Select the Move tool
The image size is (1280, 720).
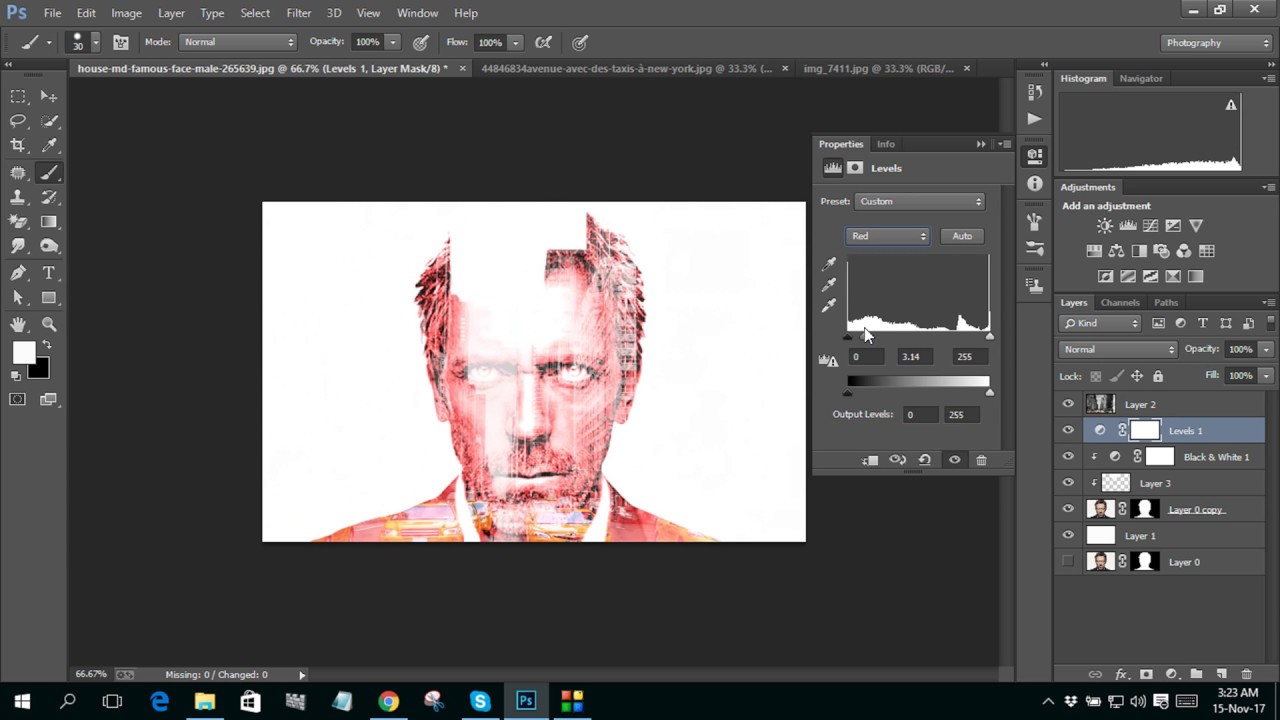49,96
